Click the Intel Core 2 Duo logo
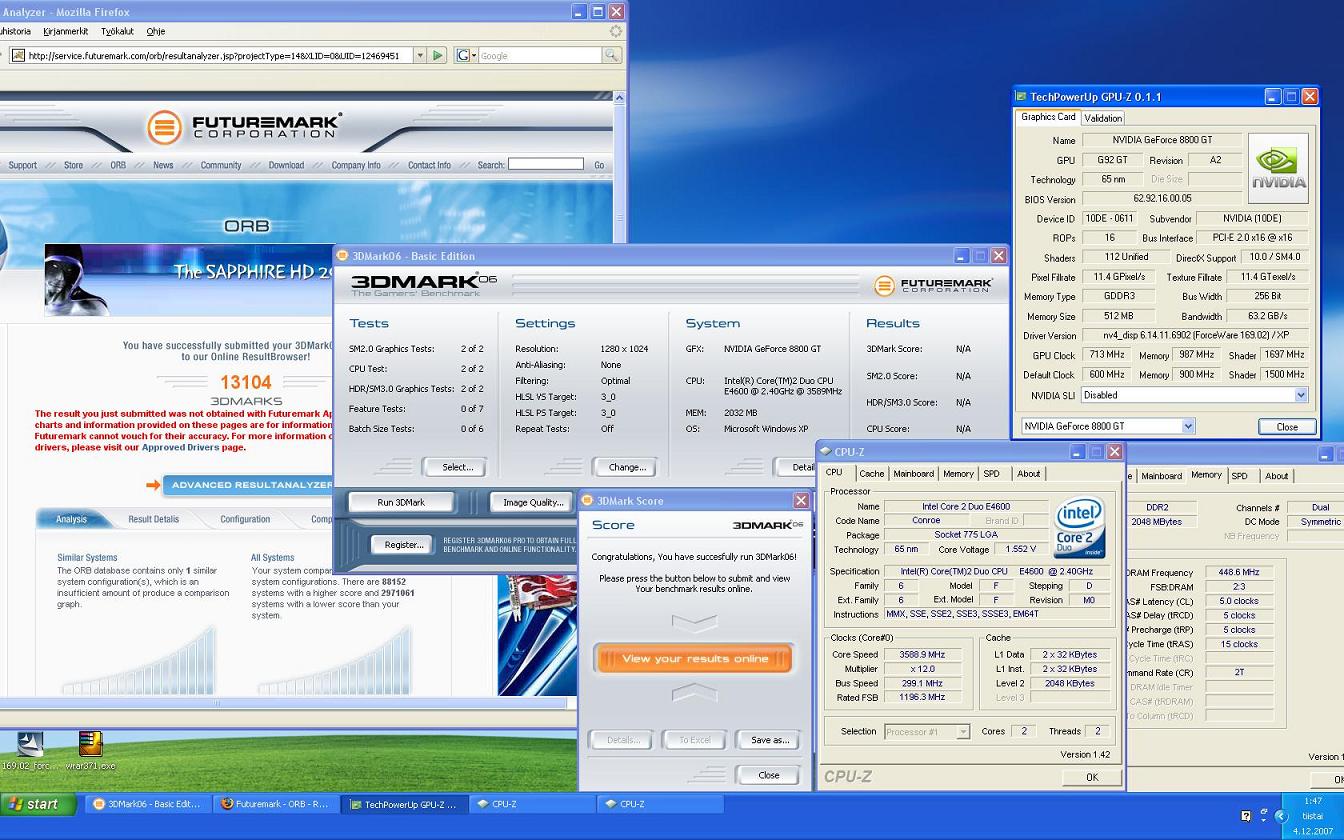The width and height of the screenshot is (1344, 840). point(1079,527)
